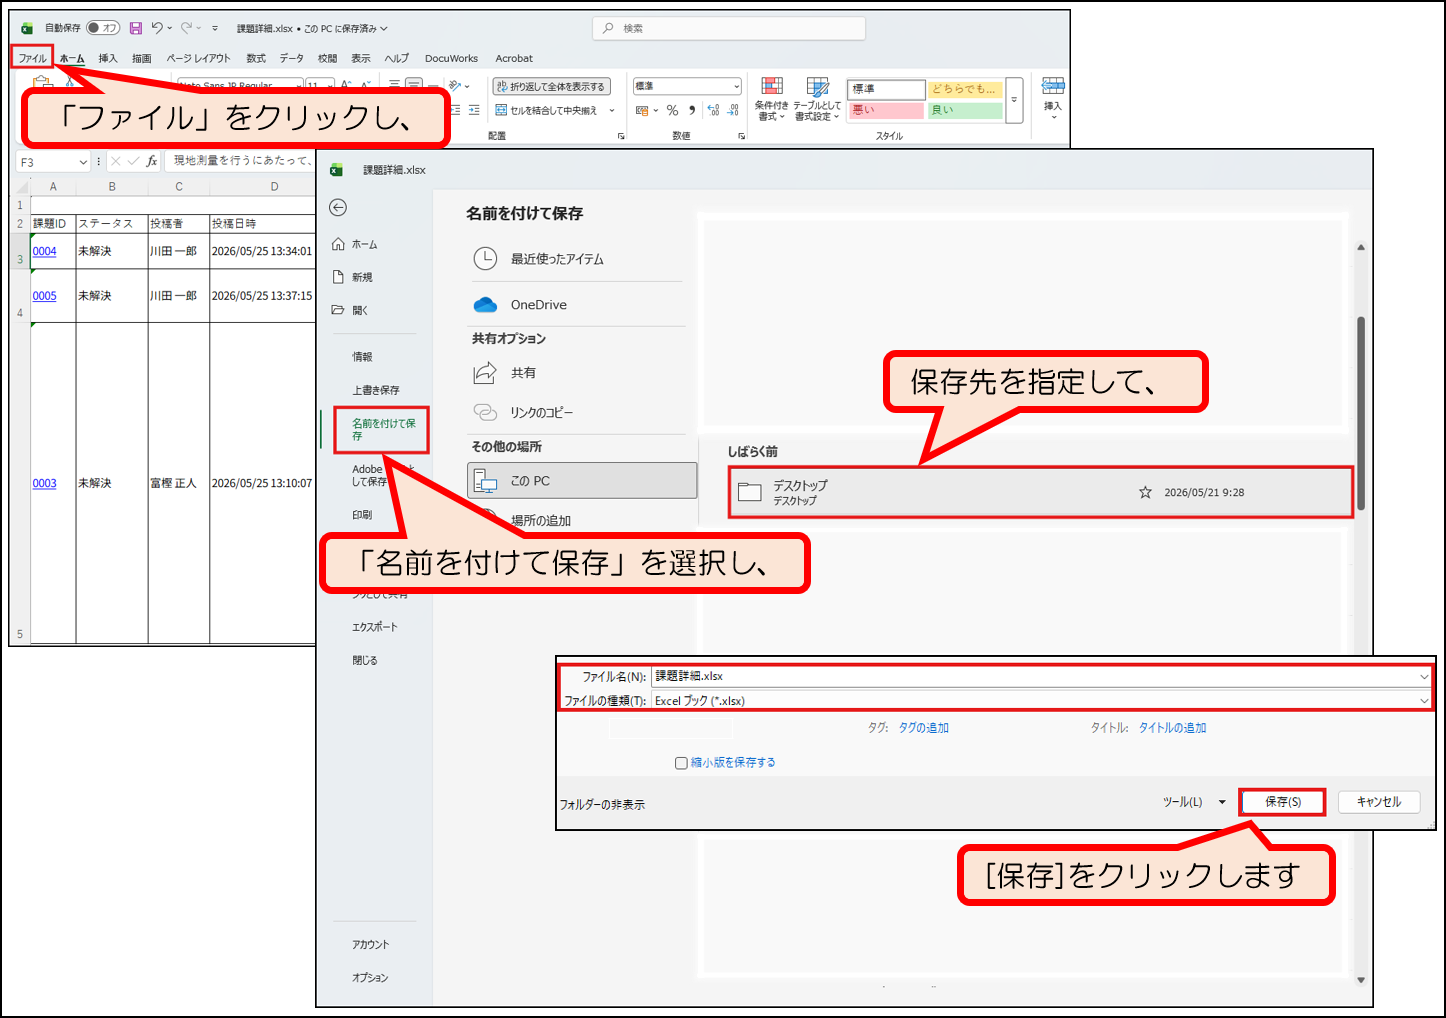Switch to the データ ribbon tab
Screen dimensions: 1446x1018
point(292,58)
